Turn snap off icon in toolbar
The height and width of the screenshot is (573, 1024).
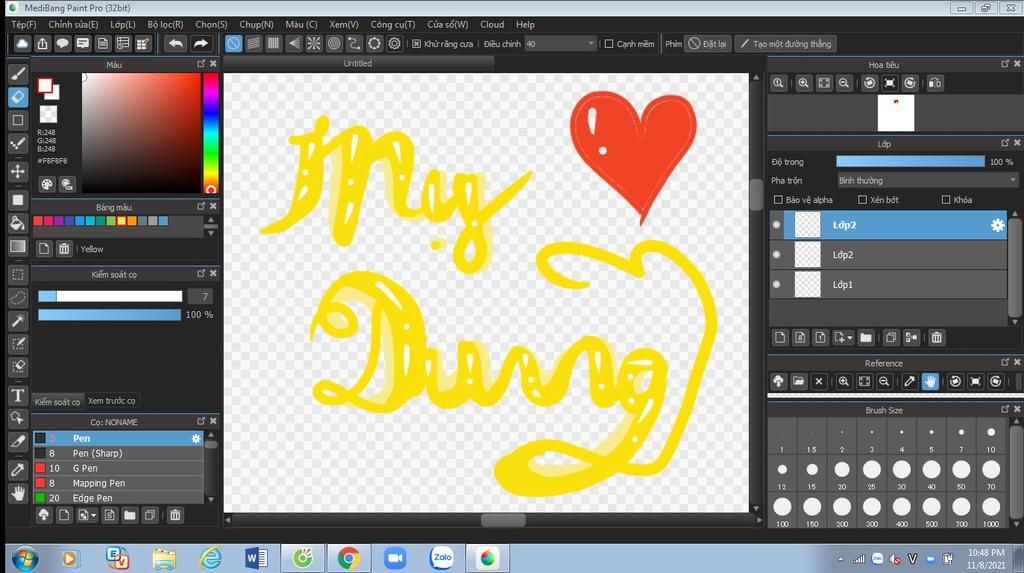[233, 44]
